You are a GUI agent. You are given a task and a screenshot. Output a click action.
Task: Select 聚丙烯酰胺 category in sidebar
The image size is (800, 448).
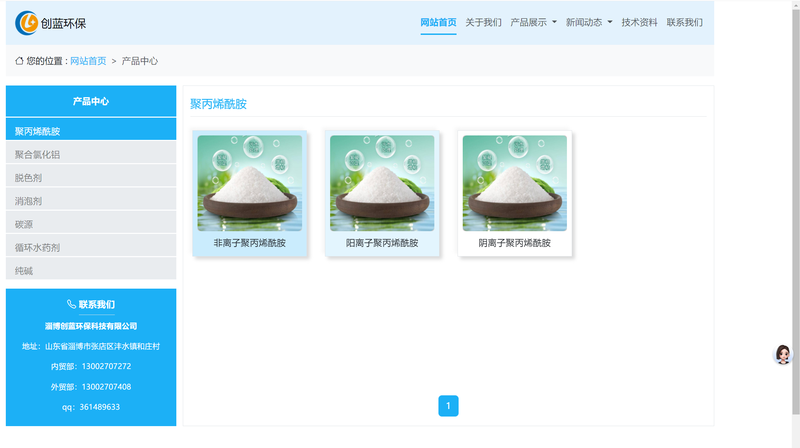[x=91, y=131]
